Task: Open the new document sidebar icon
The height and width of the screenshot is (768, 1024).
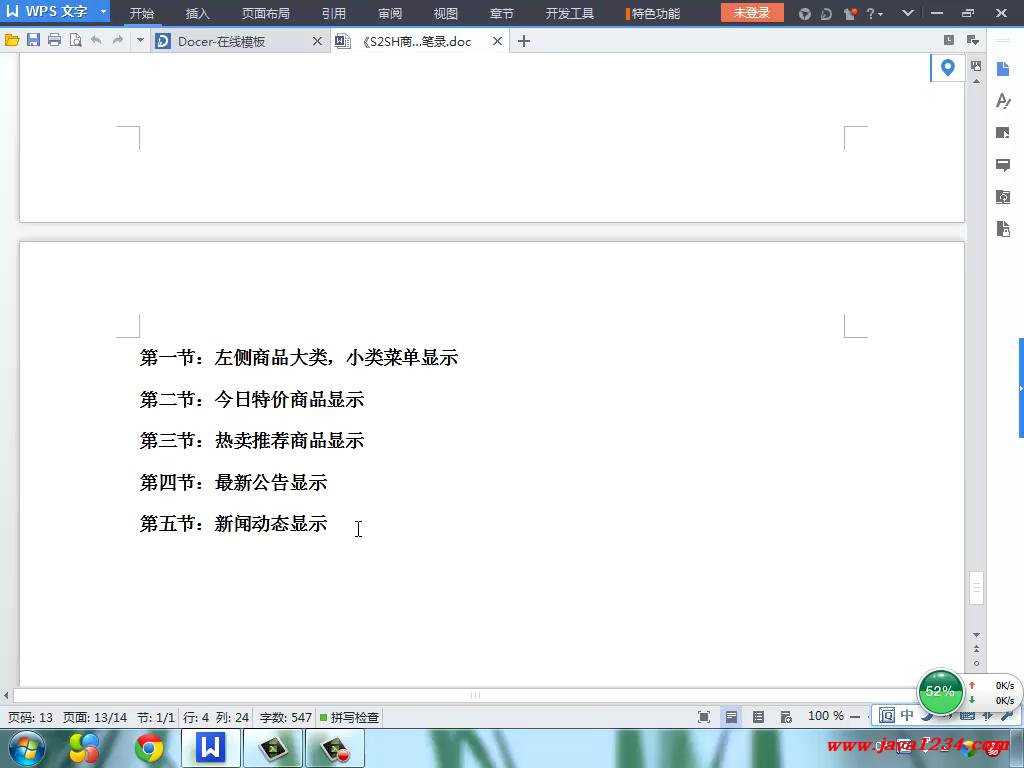Action: (1003, 69)
